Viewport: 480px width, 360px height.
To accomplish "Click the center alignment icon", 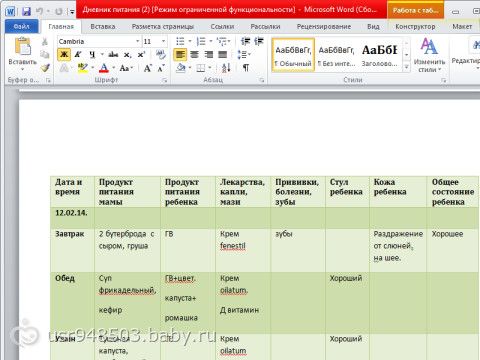I will (195, 54).
